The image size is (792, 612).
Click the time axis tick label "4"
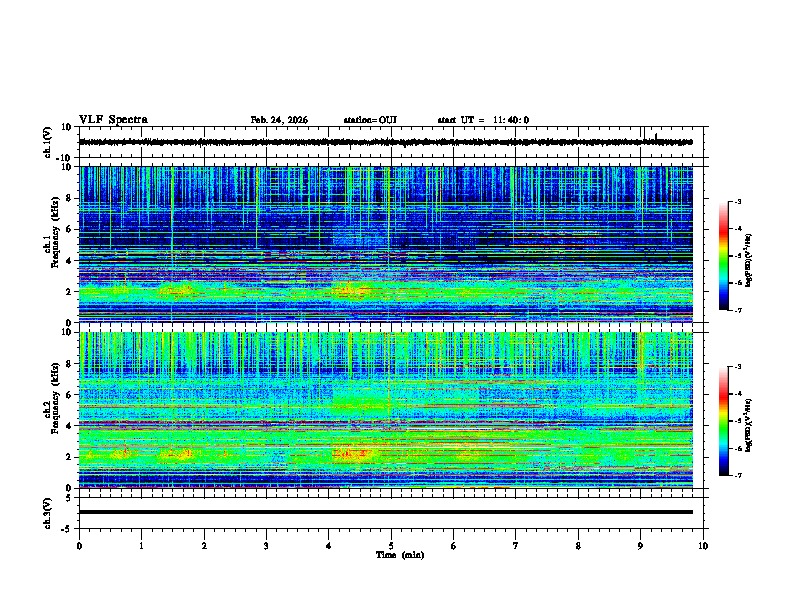pyautogui.click(x=329, y=546)
